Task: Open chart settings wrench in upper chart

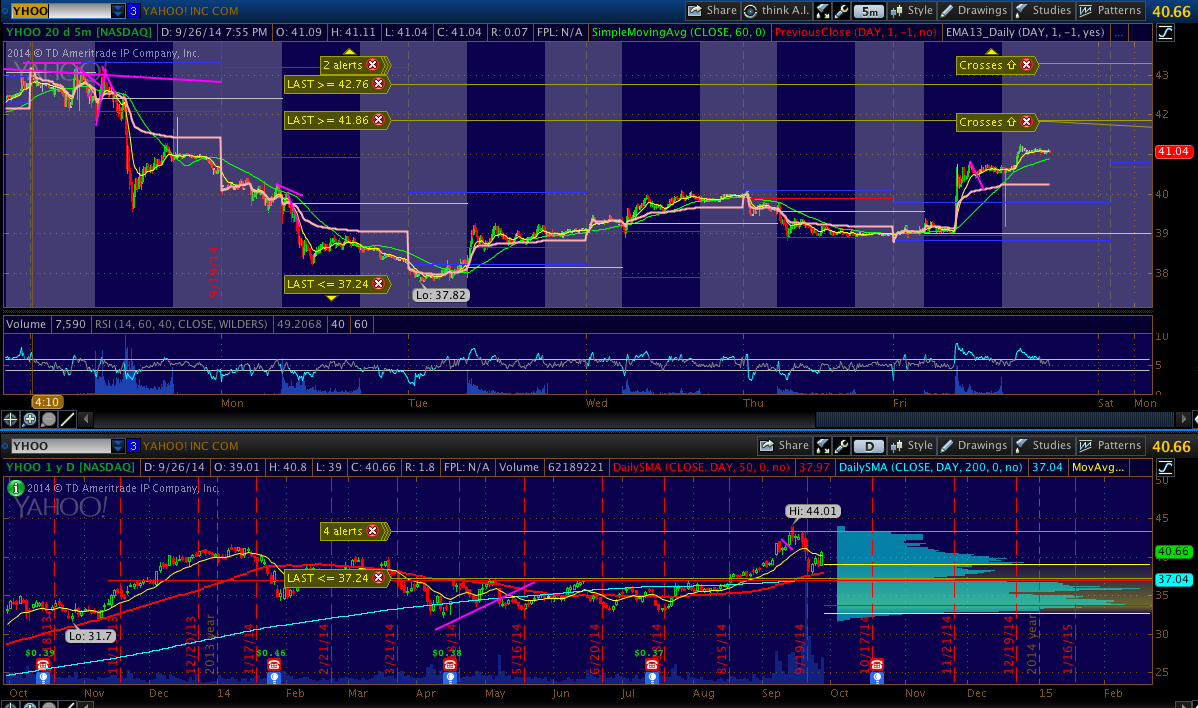Action: [x=842, y=11]
